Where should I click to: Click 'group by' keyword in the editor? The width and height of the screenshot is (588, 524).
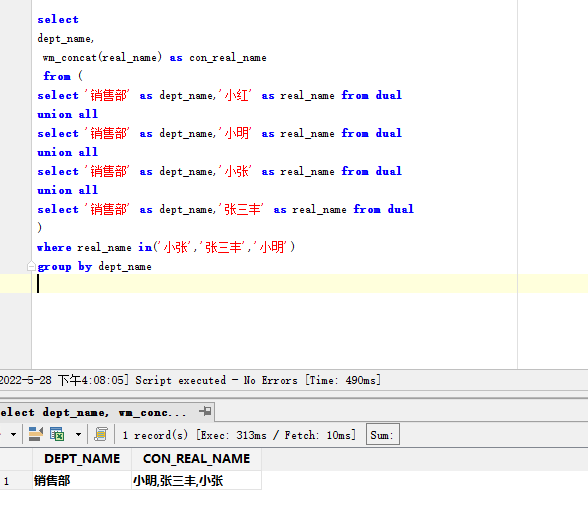(64, 267)
